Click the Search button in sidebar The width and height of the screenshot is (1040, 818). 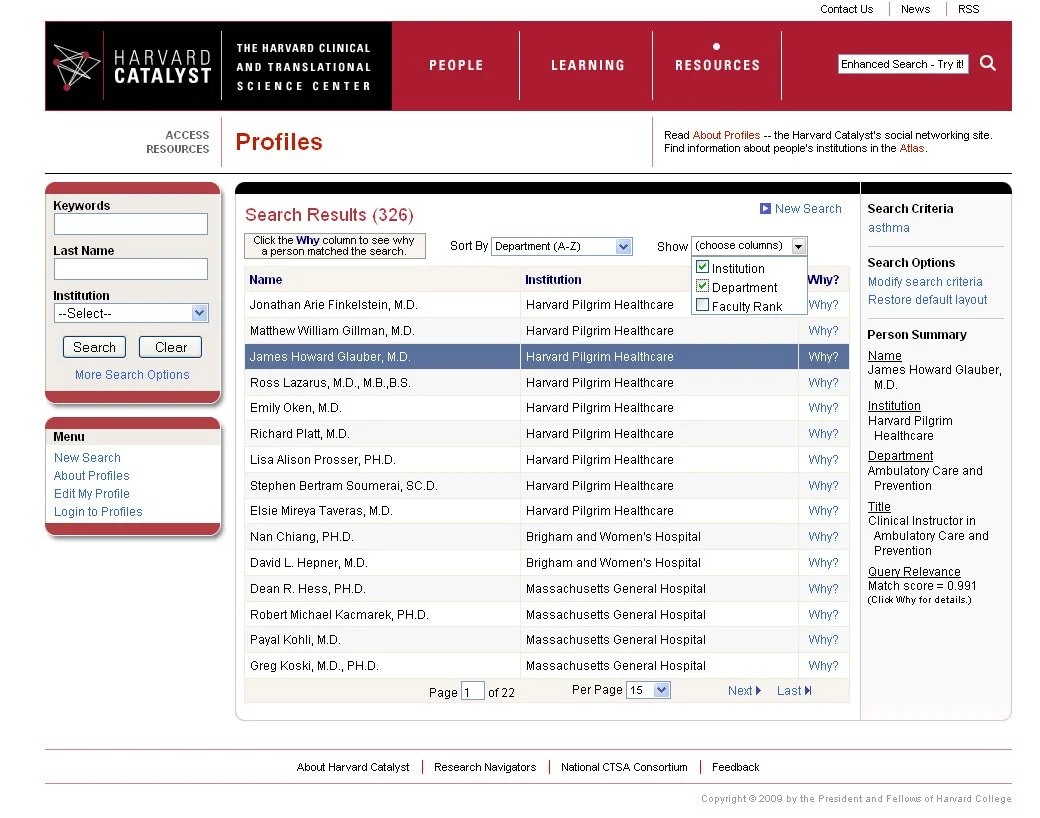click(94, 347)
